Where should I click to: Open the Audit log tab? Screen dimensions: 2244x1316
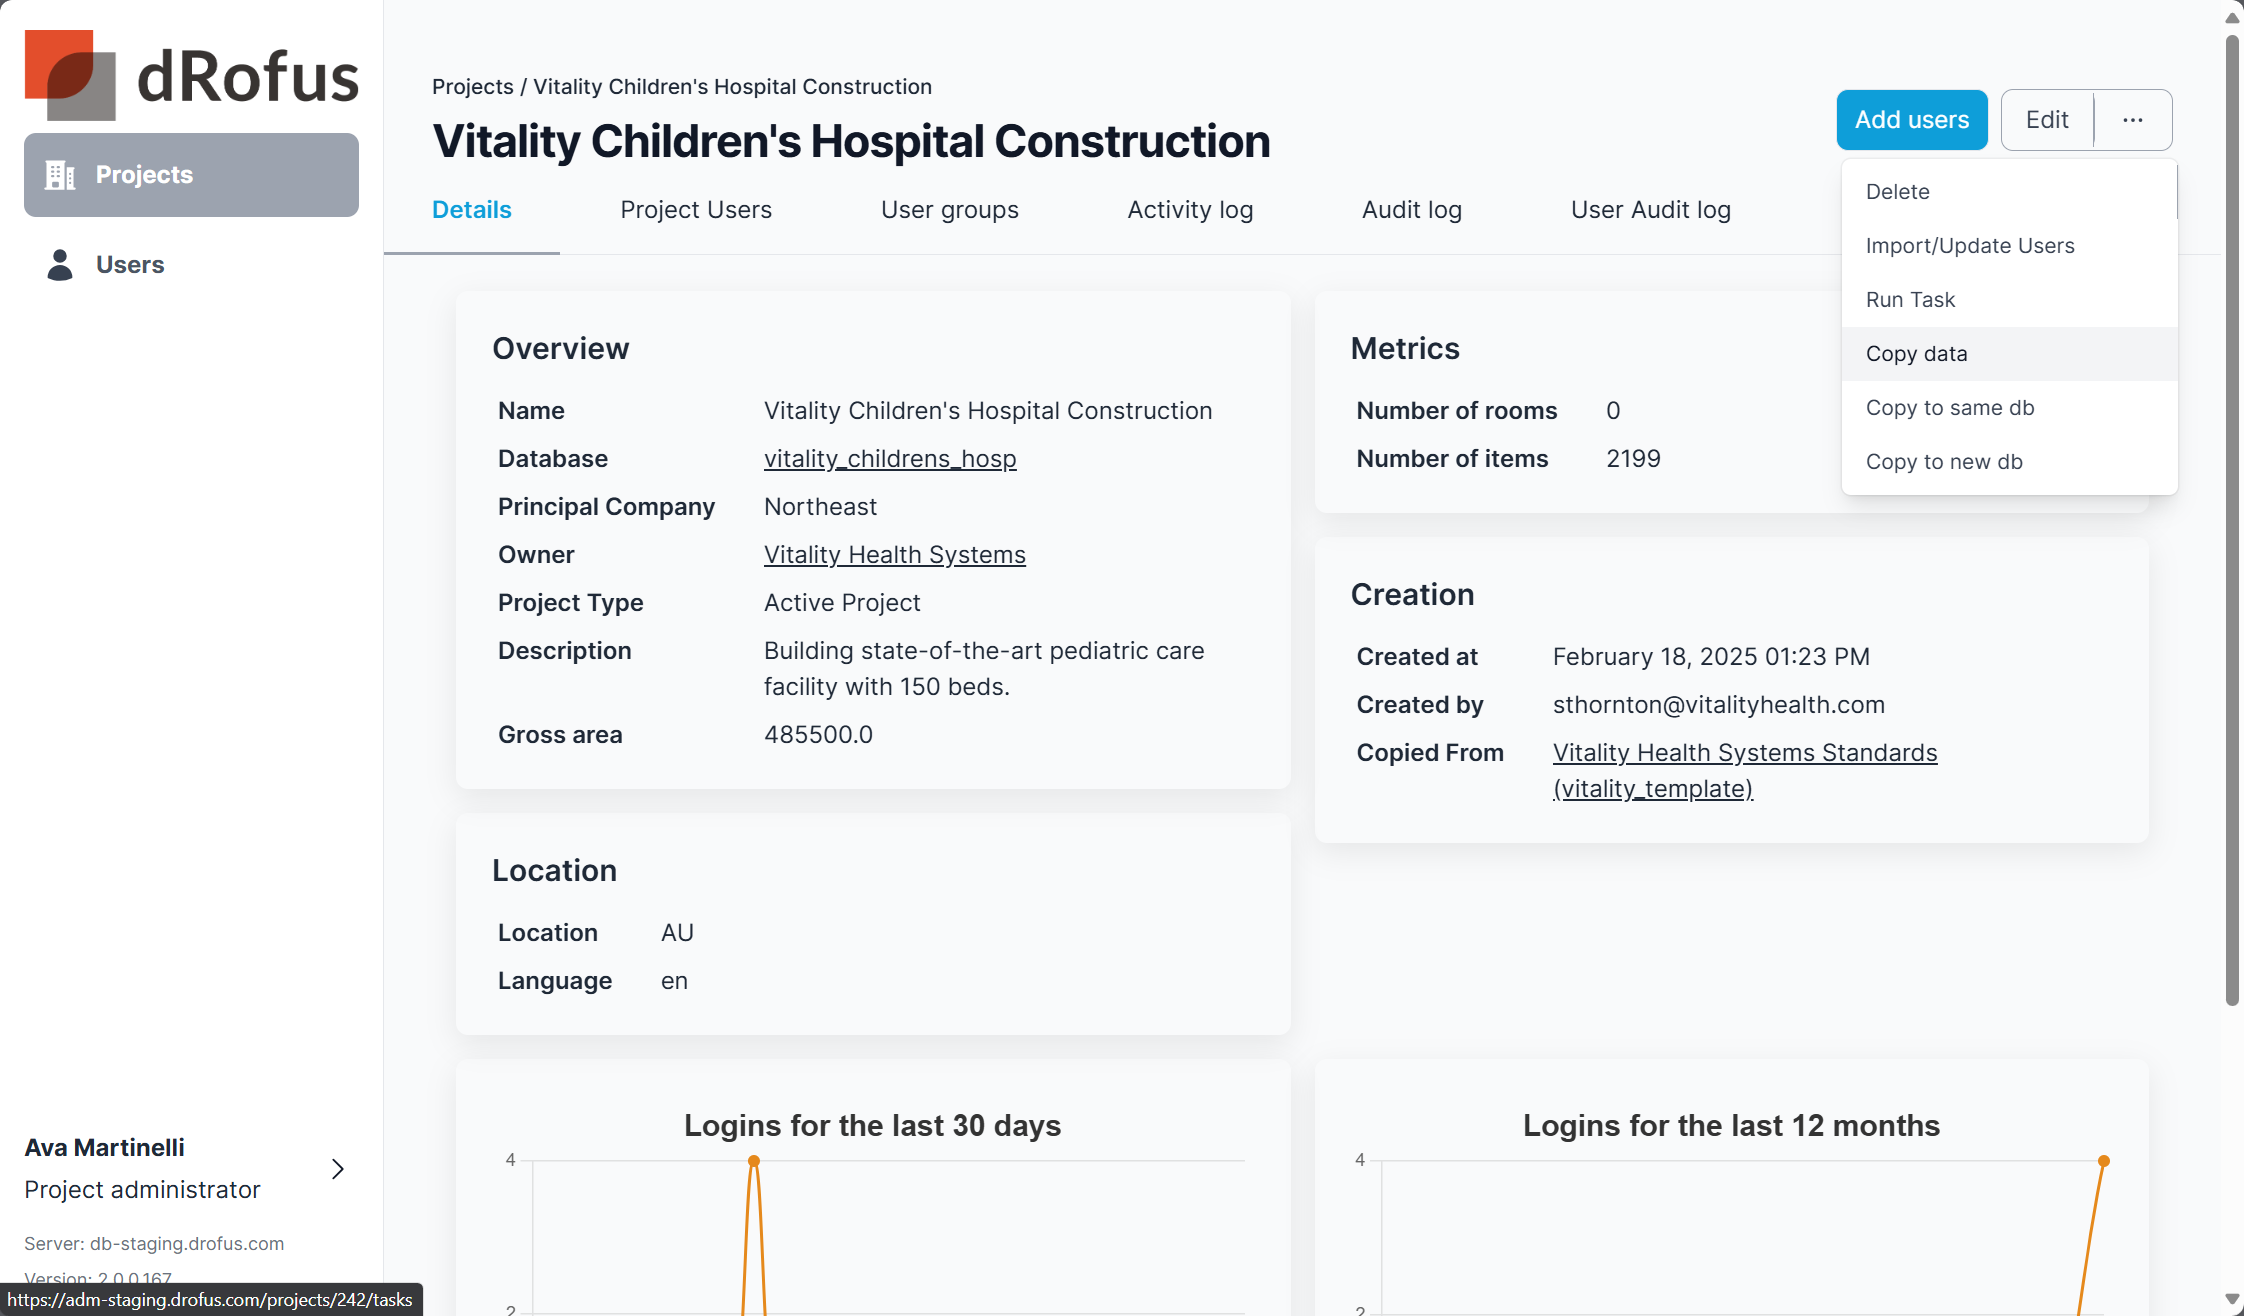(1411, 210)
